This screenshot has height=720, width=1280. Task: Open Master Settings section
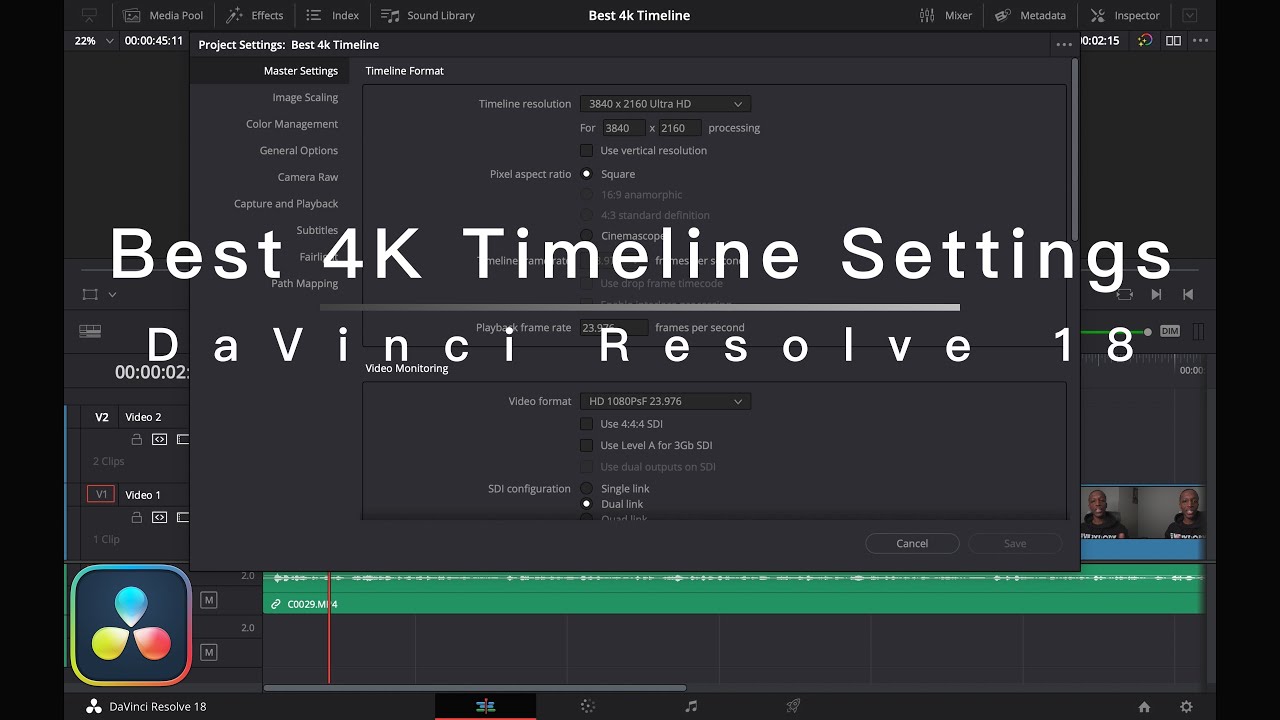[301, 71]
